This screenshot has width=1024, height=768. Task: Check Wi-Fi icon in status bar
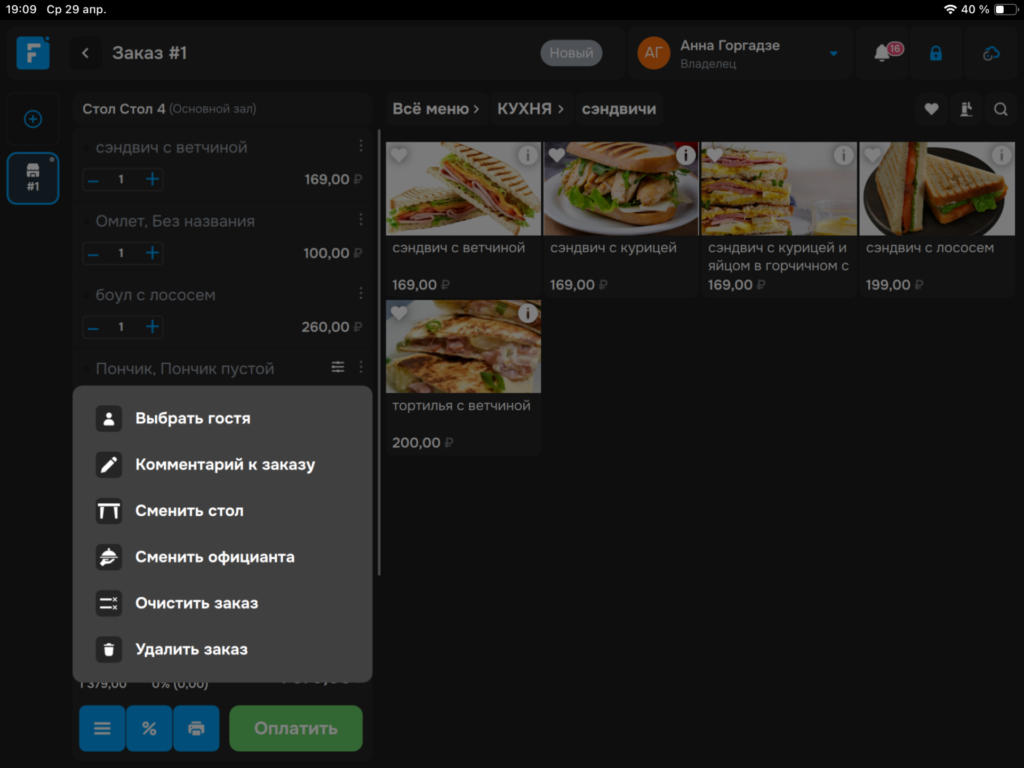pyautogui.click(x=950, y=9)
